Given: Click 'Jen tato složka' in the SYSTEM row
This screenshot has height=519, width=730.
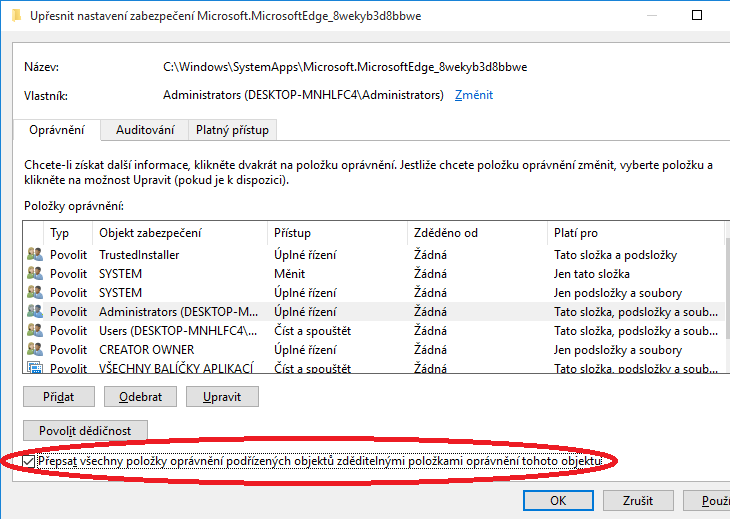Looking at the screenshot, I should coord(592,274).
